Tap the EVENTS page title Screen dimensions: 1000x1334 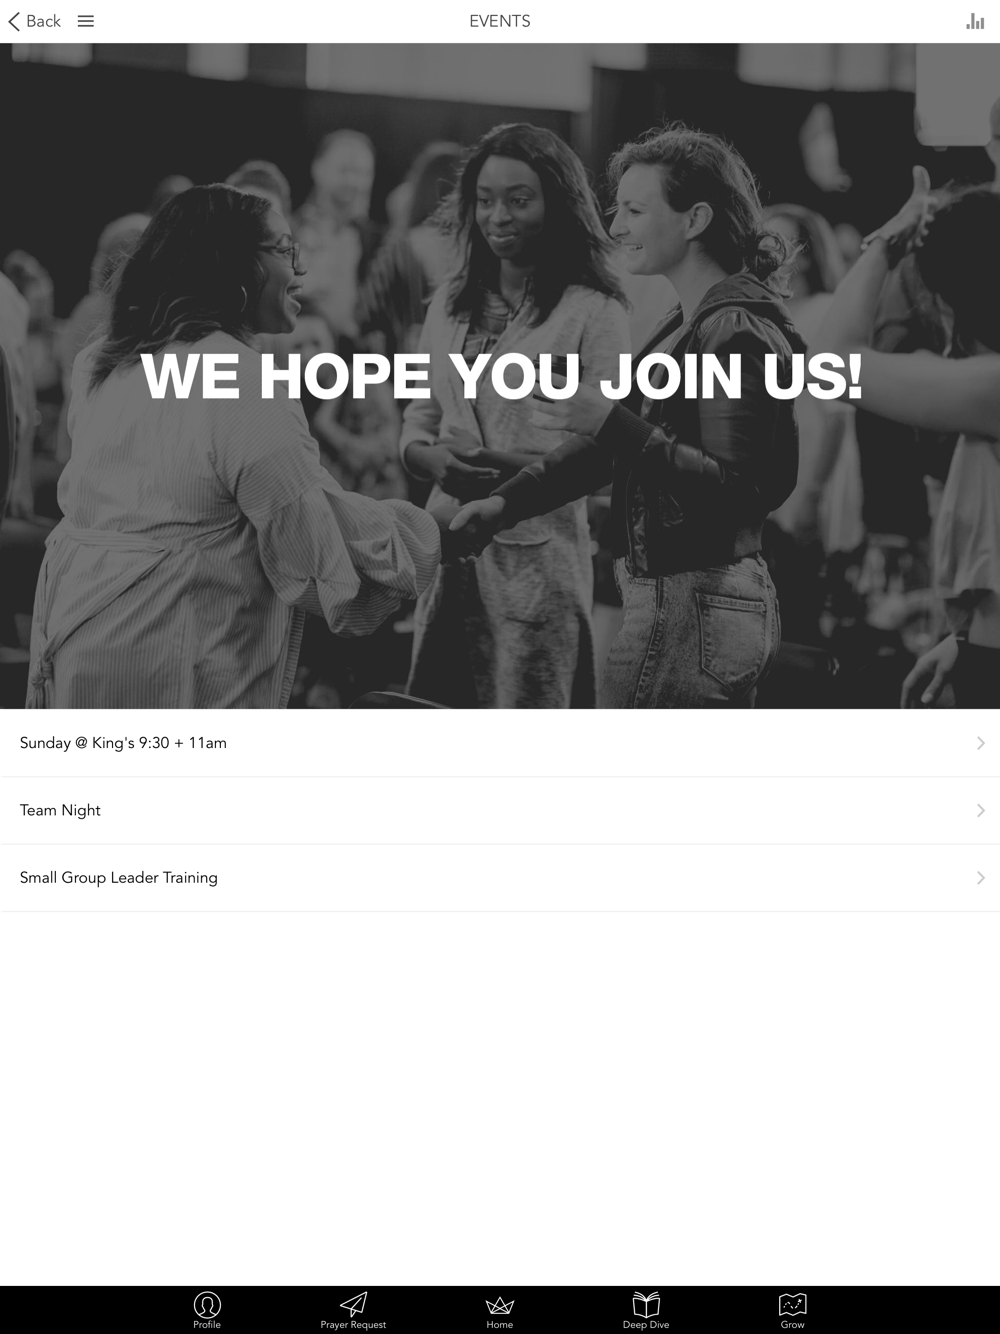(500, 21)
